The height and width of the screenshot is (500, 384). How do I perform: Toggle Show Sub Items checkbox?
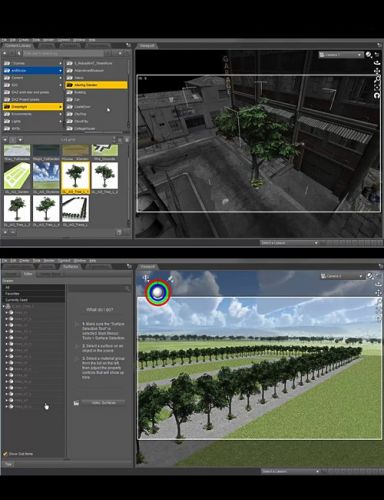[5, 454]
